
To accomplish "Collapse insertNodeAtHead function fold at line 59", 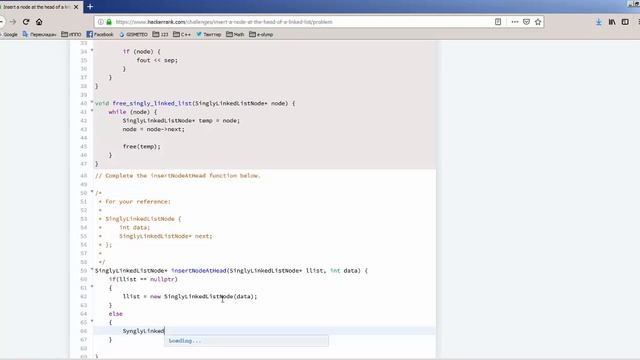I will [92, 270].
